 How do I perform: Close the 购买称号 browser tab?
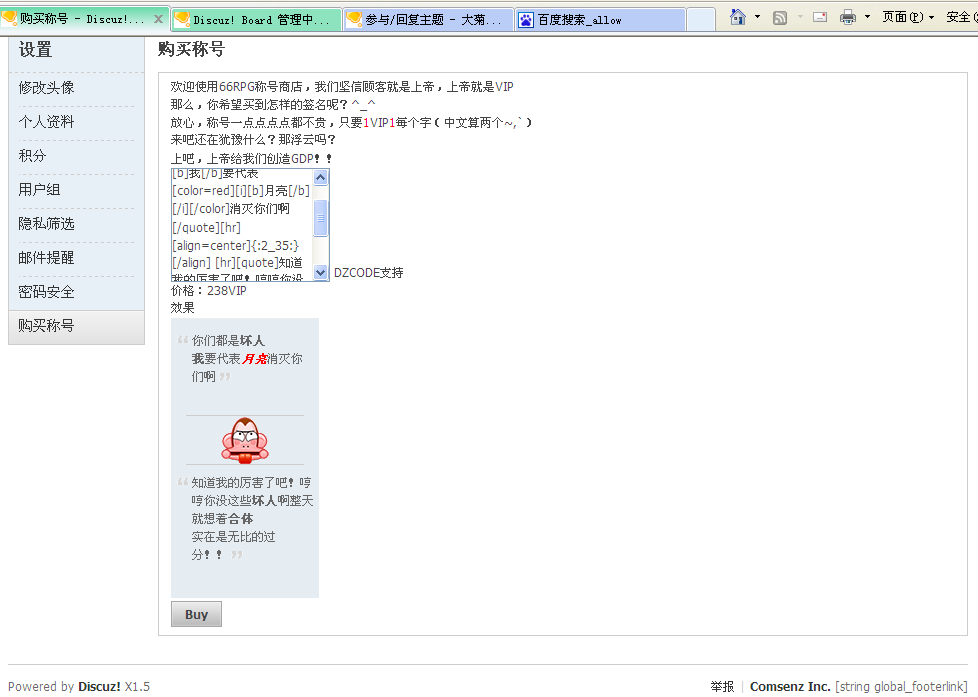click(158, 19)
